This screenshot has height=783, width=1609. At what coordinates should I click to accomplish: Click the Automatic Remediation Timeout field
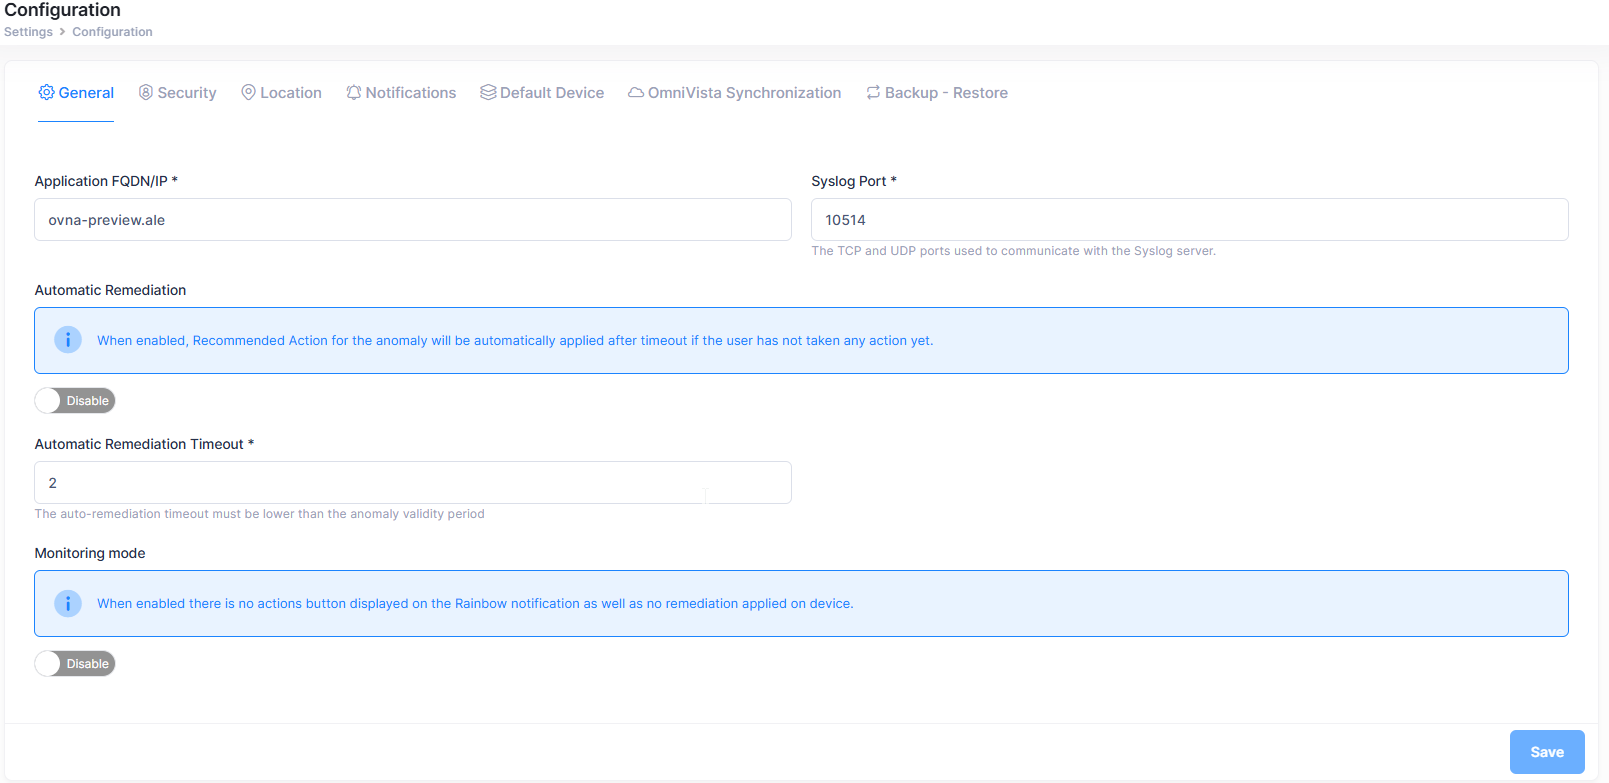point(412,483)
